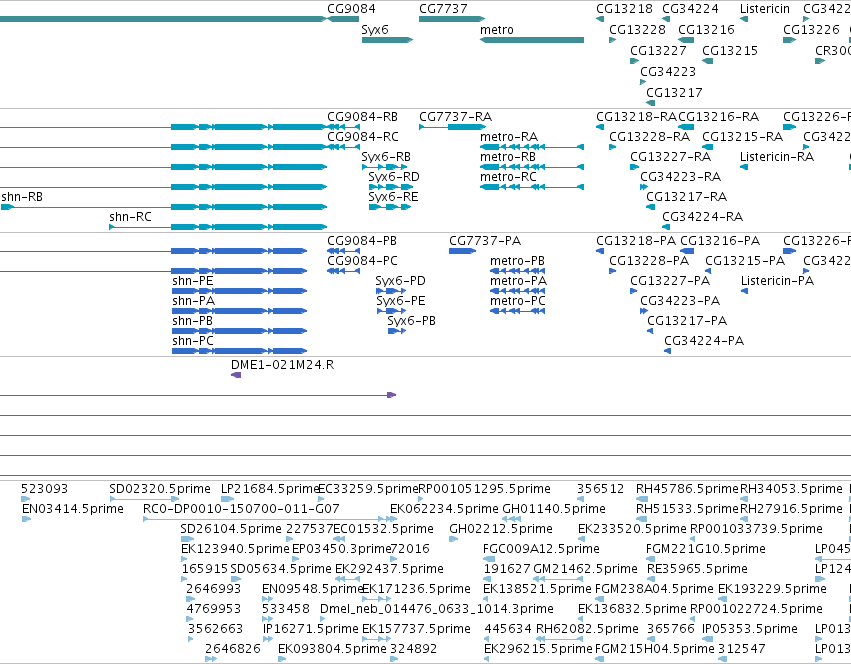Open the Dmel_neb_014476_0633_1014.3prime EST label
The image size is (851, 664).
[x=437, y=609]
